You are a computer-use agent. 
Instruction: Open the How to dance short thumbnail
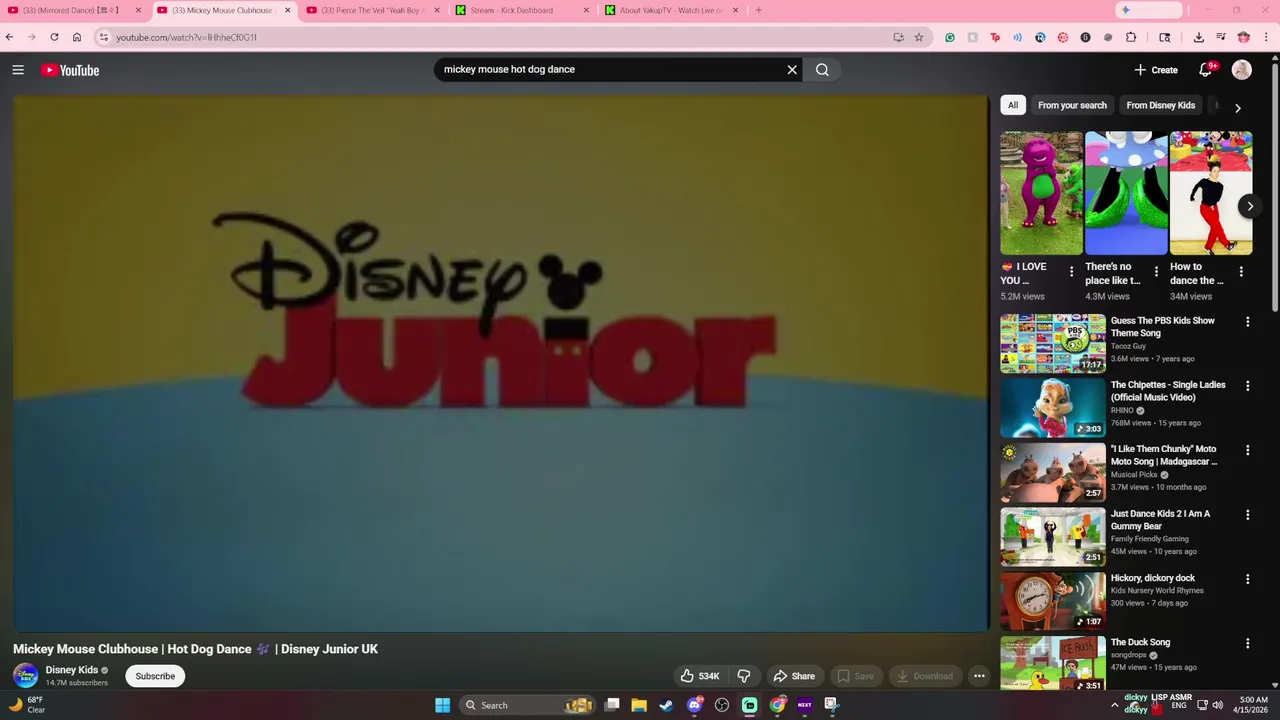(x=1211, y=193)
